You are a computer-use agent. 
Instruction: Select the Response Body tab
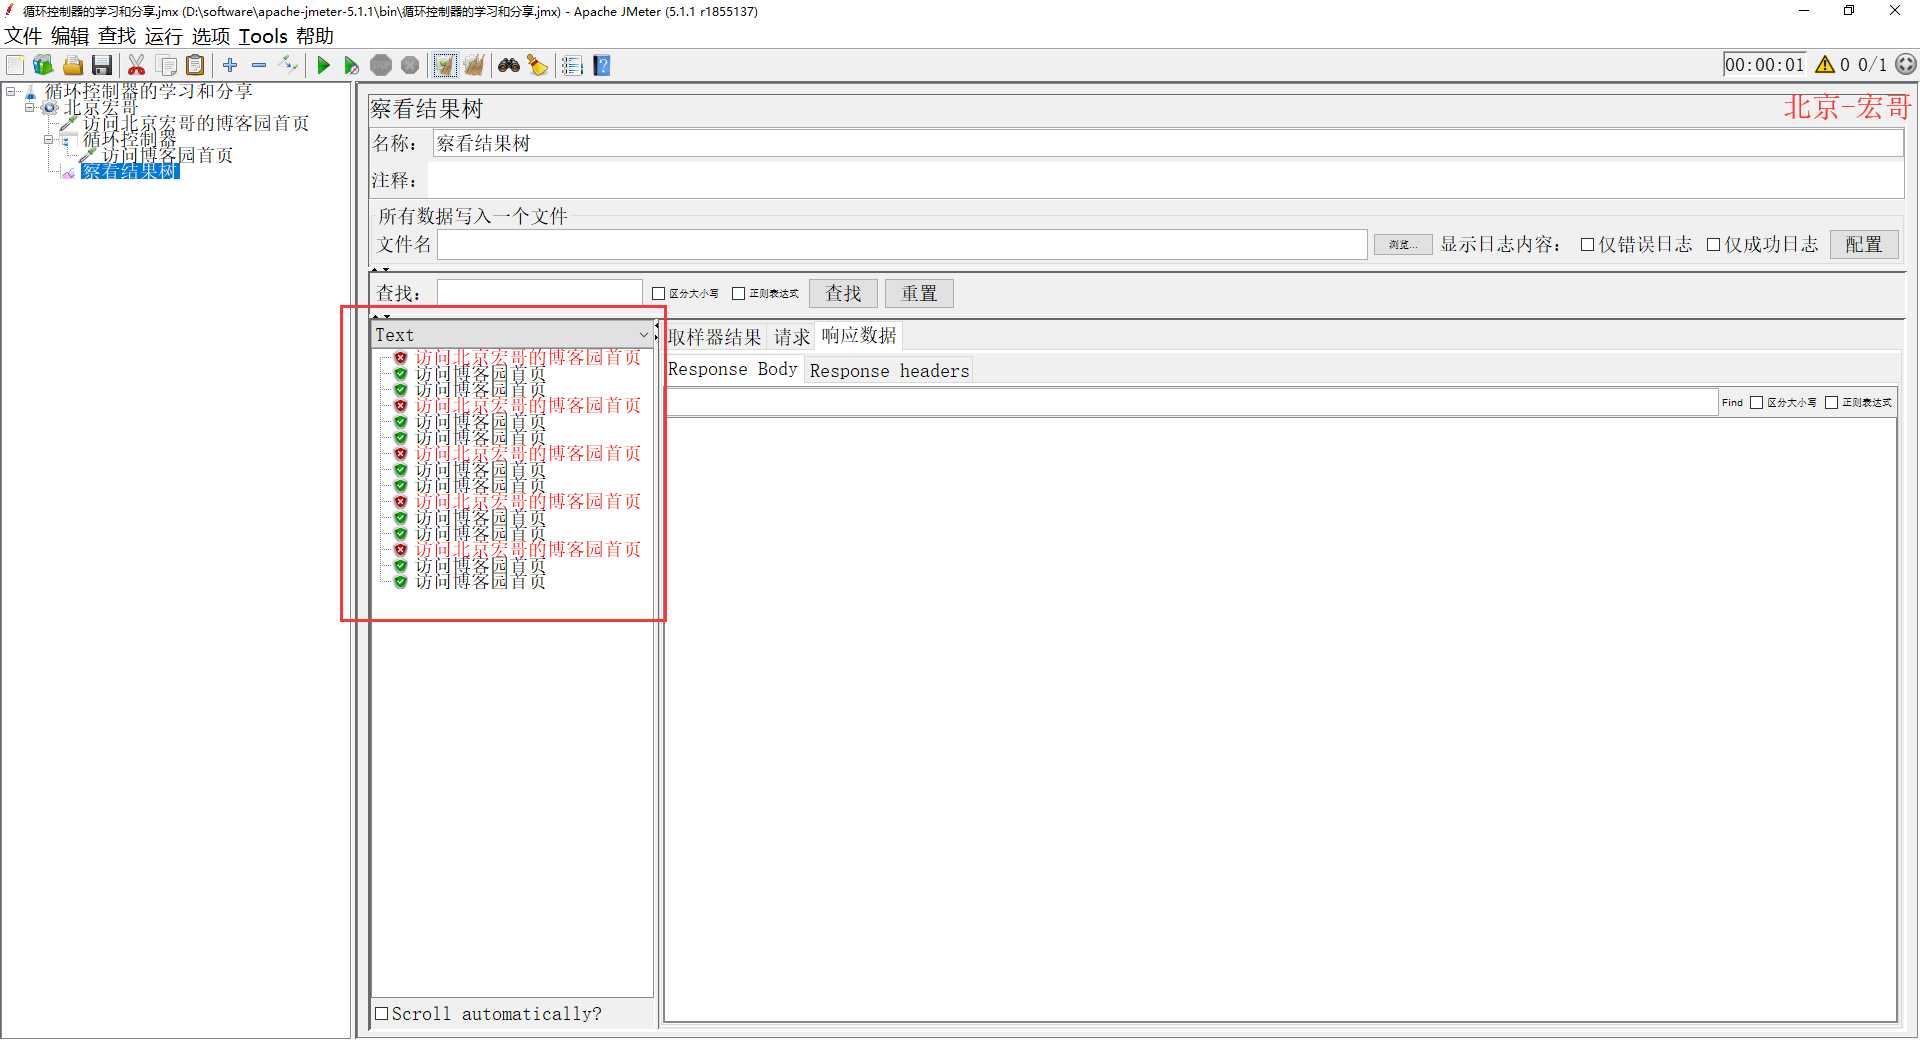click(733, 370)
